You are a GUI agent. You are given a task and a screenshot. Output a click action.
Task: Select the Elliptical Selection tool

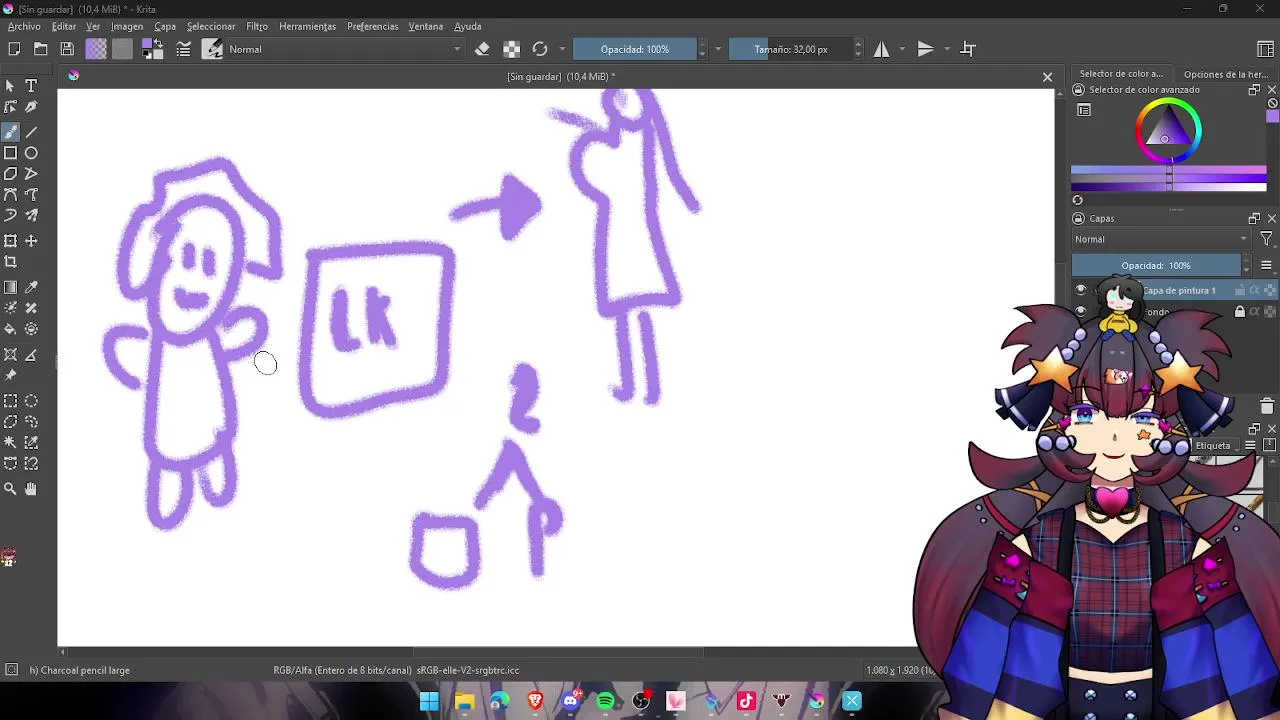31,401
